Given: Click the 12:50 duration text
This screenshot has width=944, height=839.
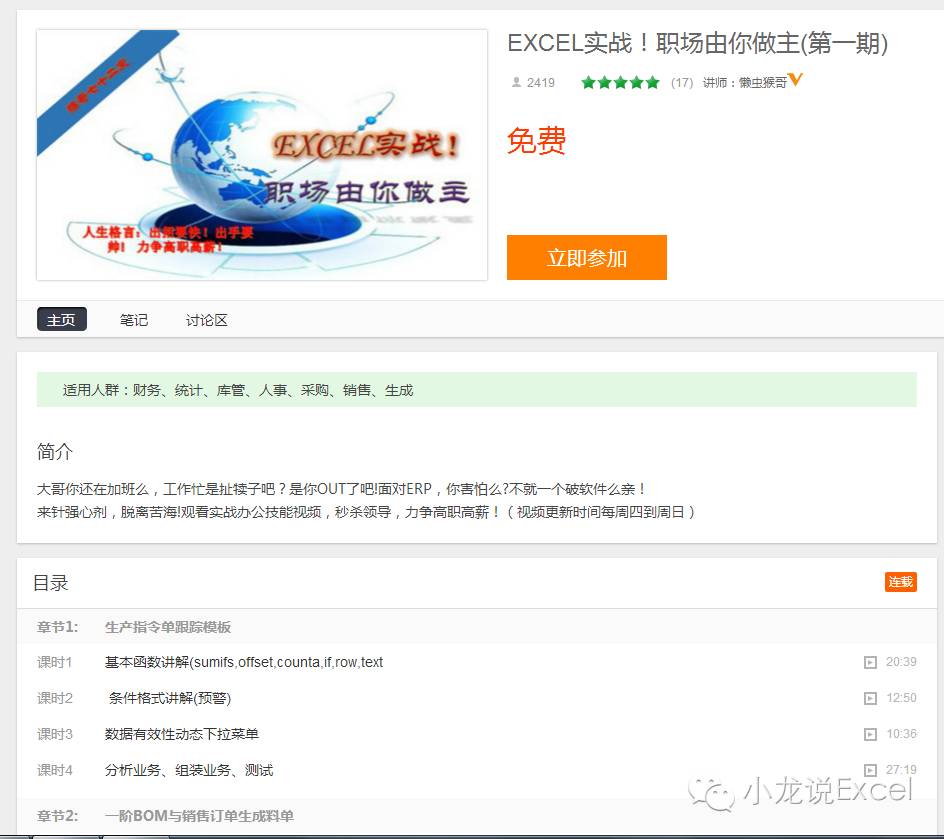Looking at the screenshot, I should (901, 698).
